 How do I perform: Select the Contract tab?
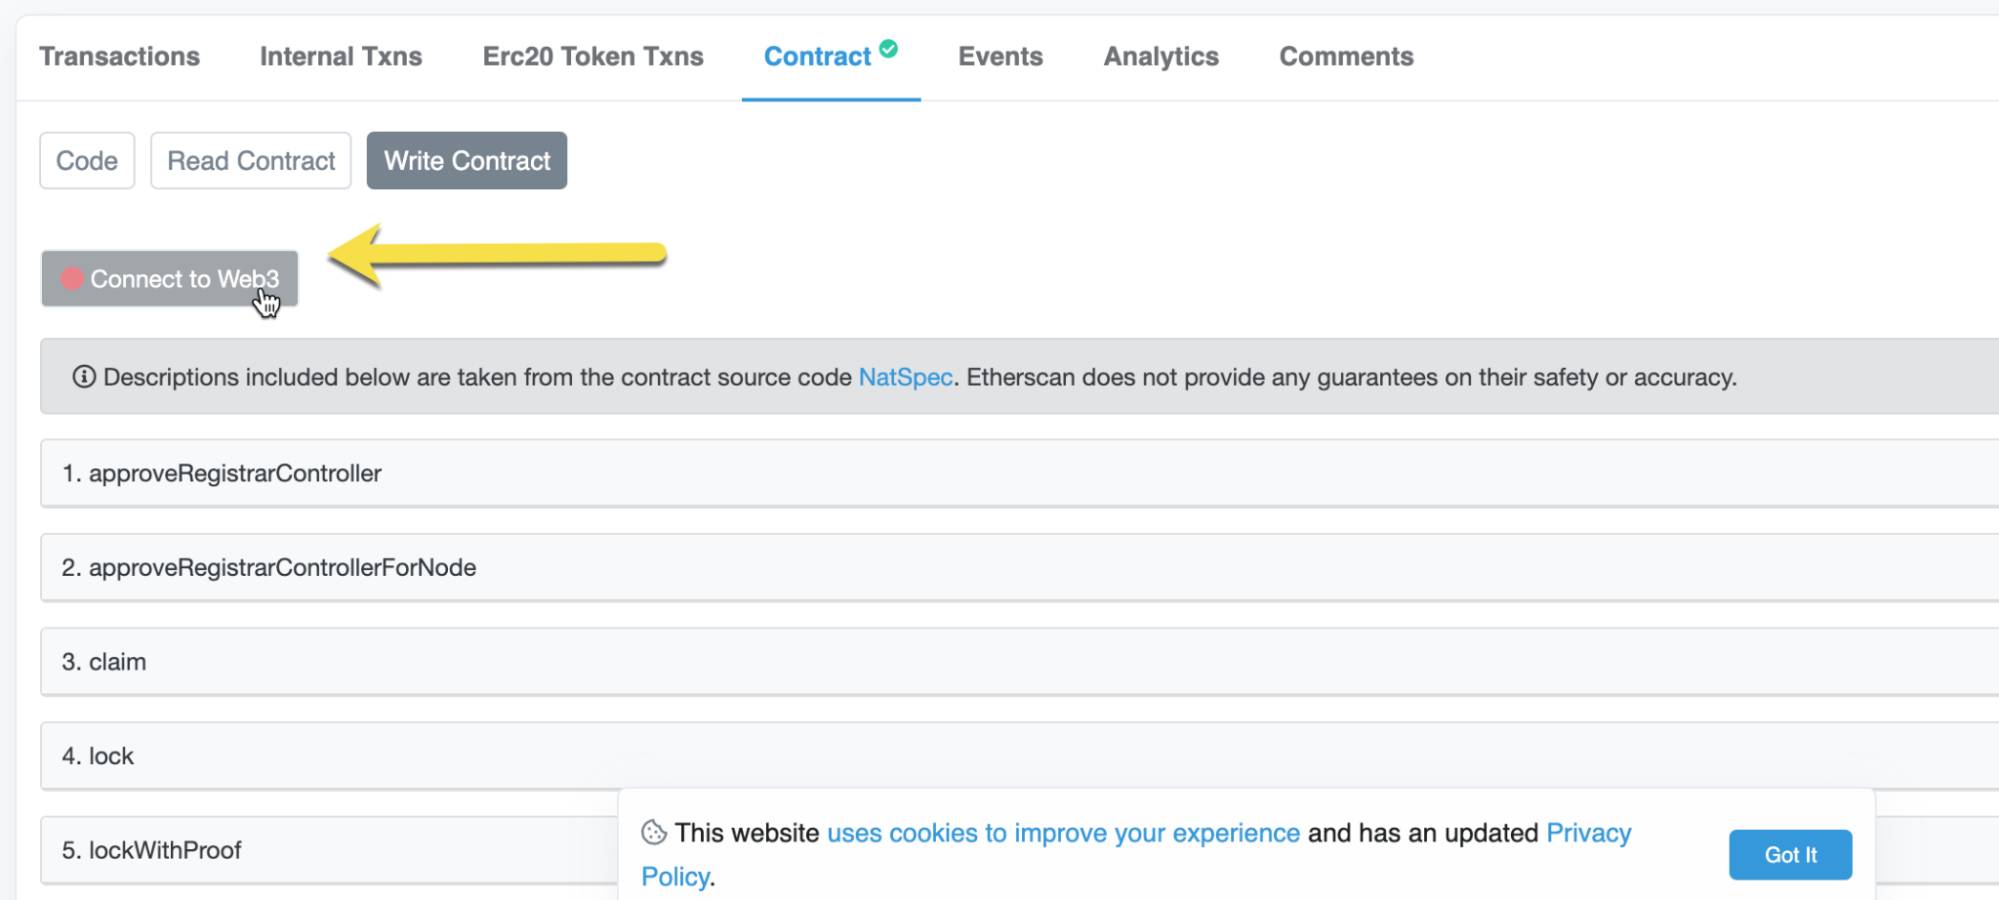point(817,57)
